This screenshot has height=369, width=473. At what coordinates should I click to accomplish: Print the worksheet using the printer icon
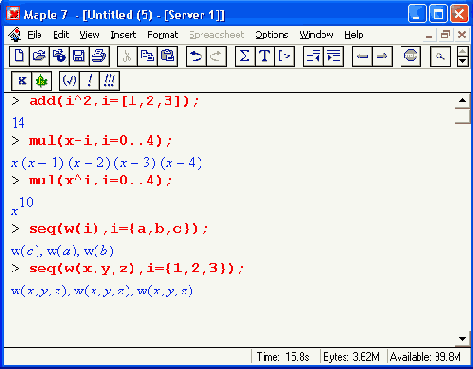(x=99, y=56)
